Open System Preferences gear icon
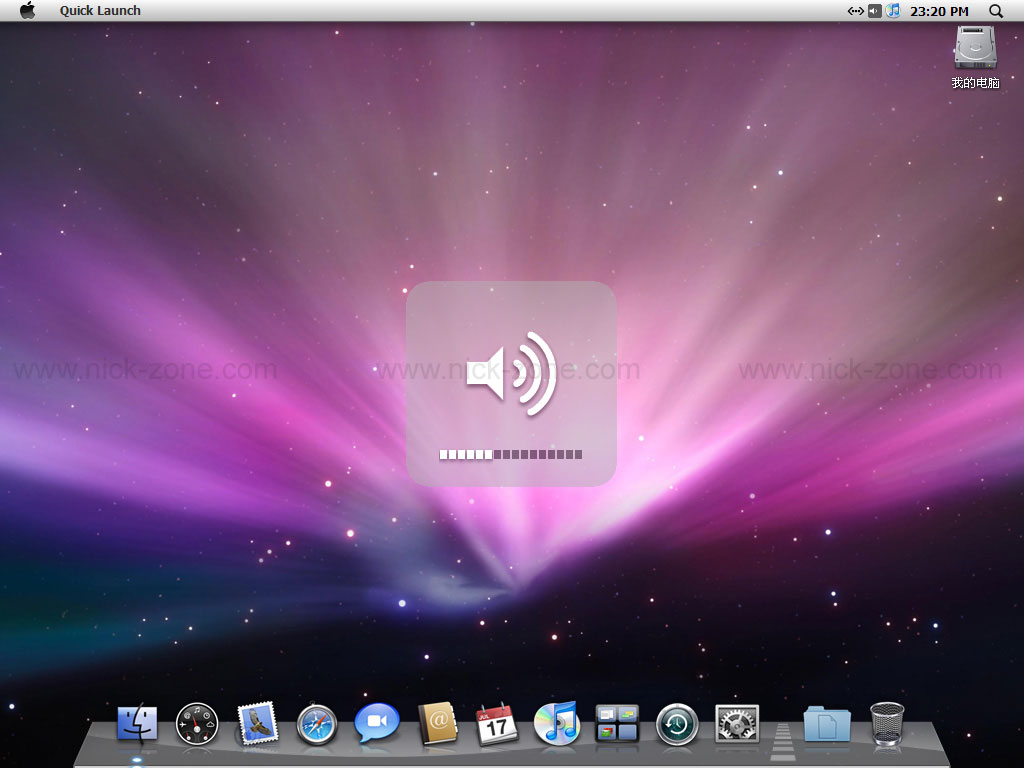Screen dimensions: 1024x768 tap(737, 724)
